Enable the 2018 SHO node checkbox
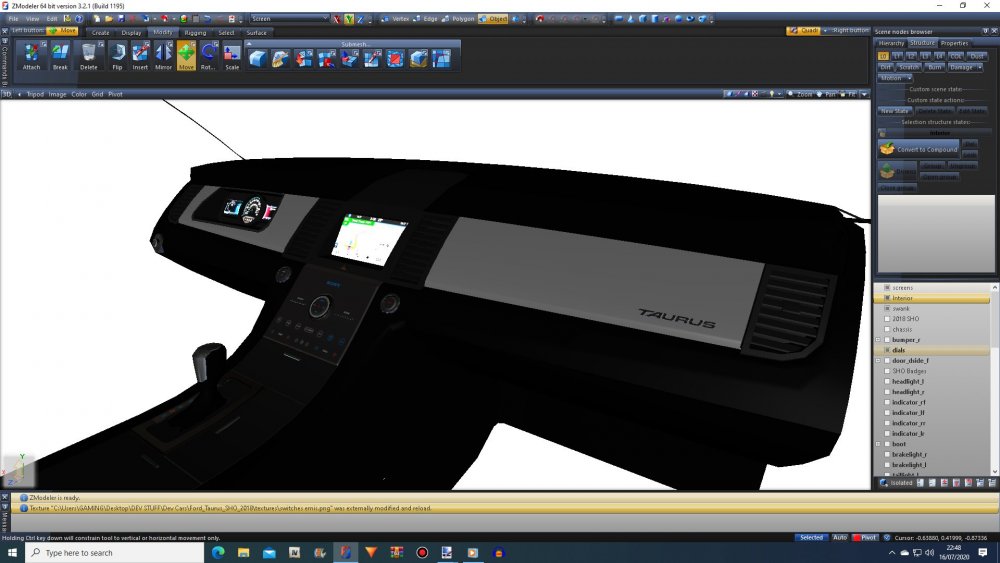 pyautogui.click(x=887, y=318)
